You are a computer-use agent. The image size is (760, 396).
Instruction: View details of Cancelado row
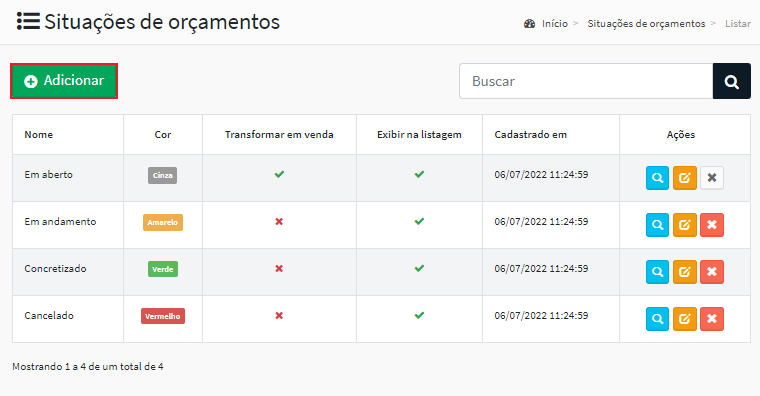tap(657, 319)
